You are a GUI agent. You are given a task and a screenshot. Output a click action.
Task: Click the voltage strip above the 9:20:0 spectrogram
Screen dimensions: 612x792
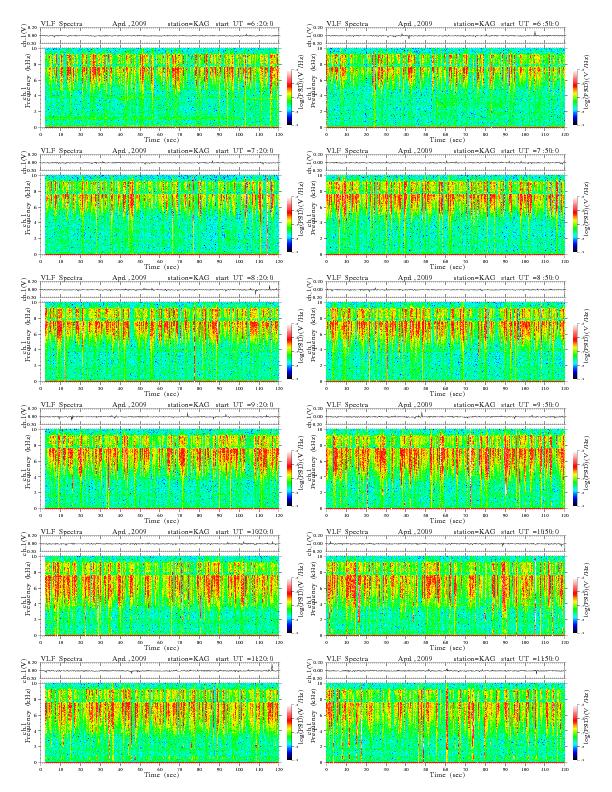pos(160,417)
